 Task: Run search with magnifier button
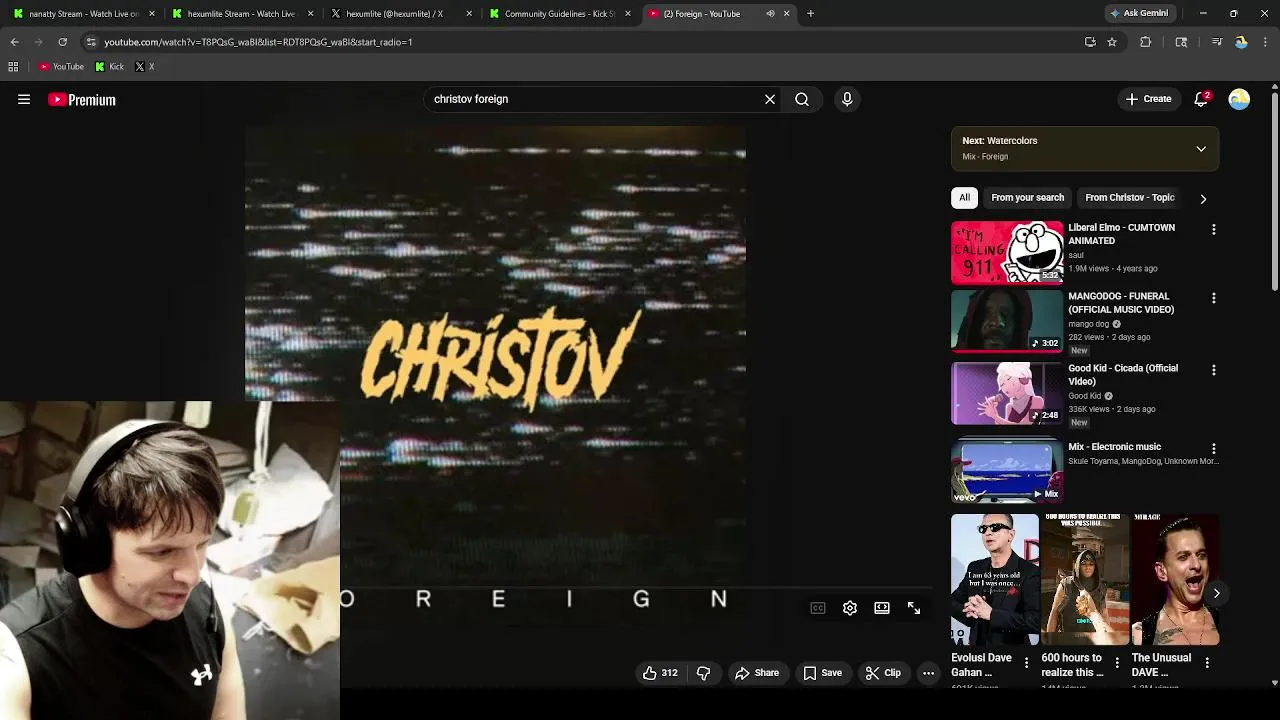(x=802, y=99)
